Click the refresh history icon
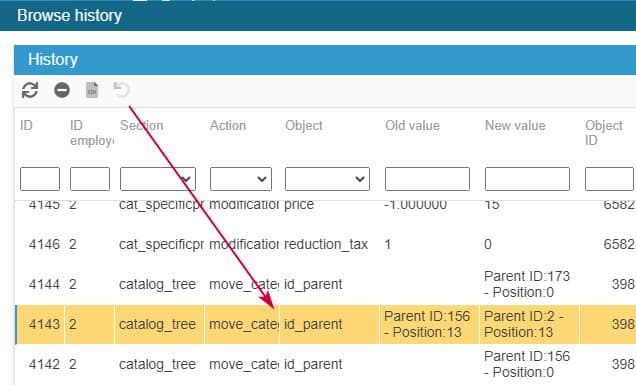The image size is (636, 385). 30,90
